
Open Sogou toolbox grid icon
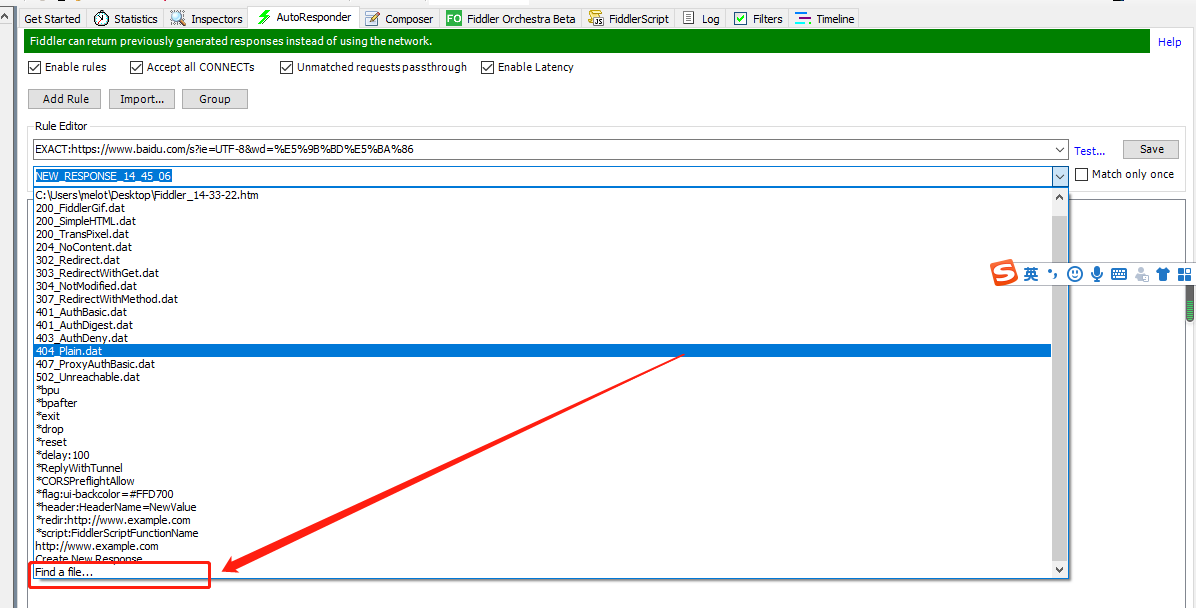1185,275
